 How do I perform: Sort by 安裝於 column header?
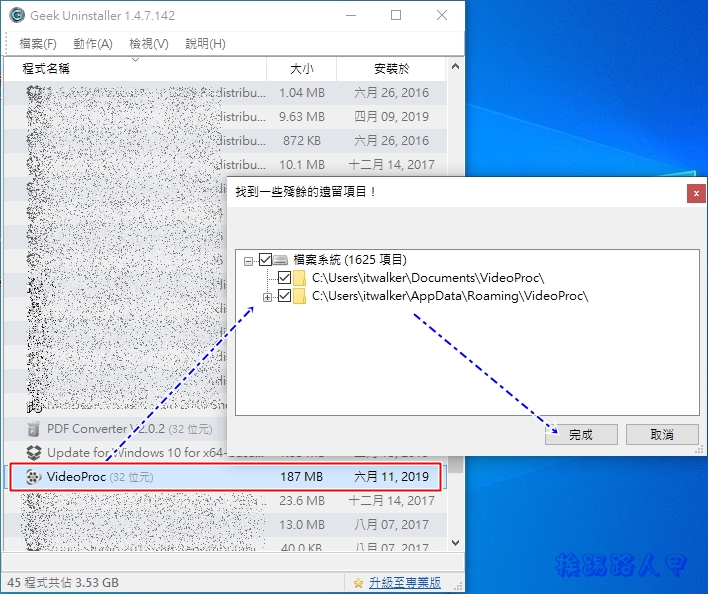pos(391,69)
